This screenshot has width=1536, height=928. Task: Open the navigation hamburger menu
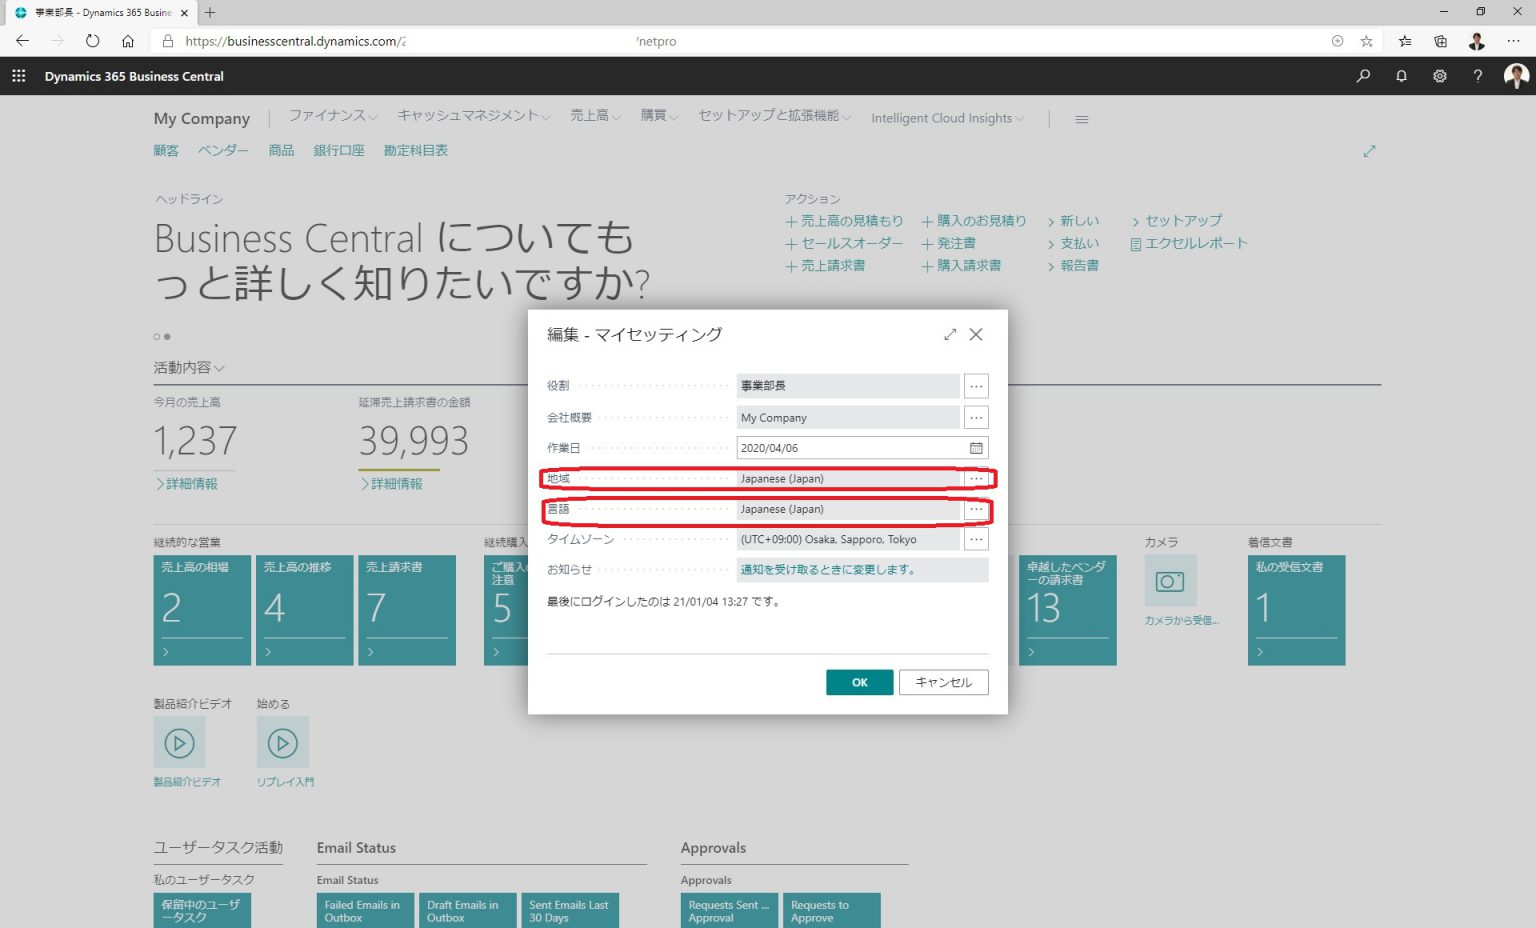(x=1081, y=119)
